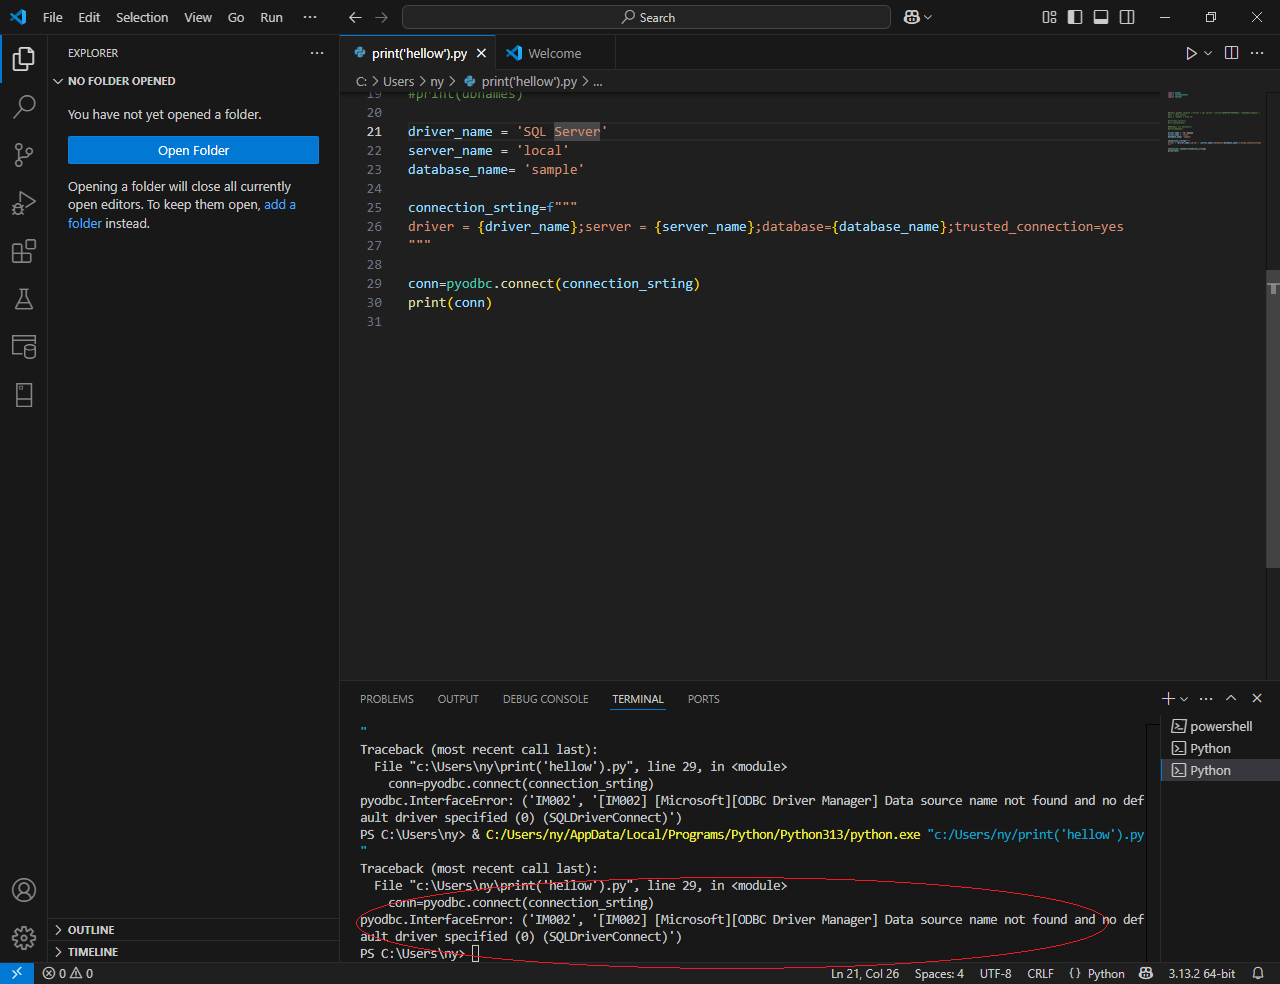Expand the TIMELINE section
1280x984 pixels.
pos(92,951)
